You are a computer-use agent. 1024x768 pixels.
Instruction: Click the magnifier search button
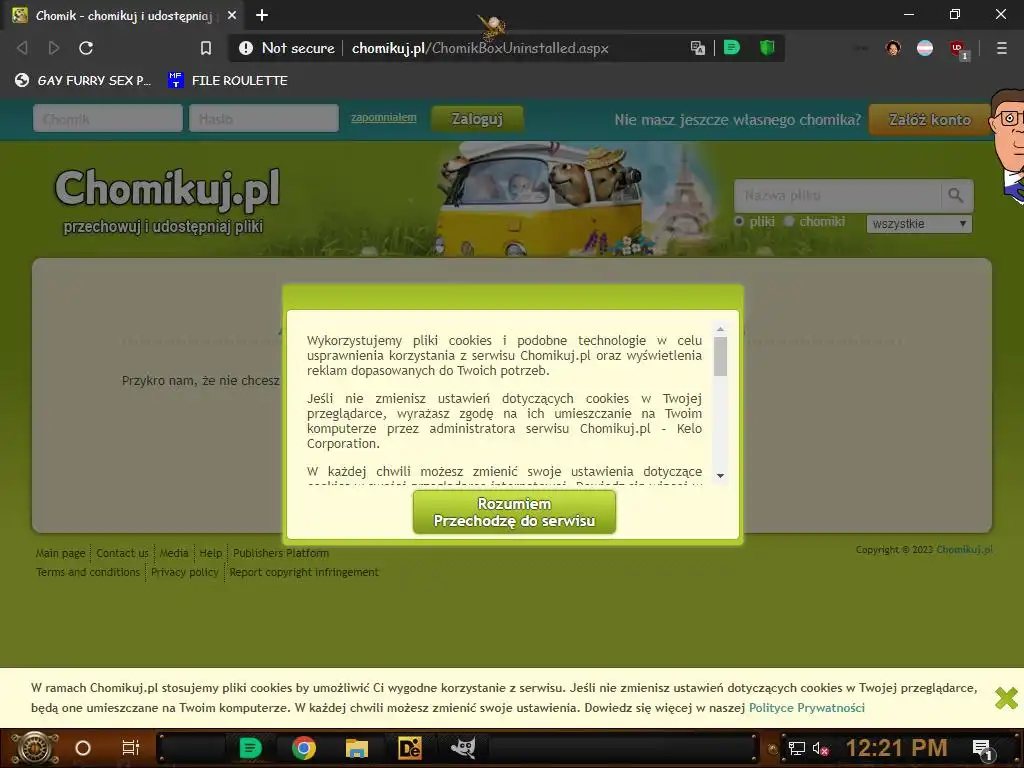pos(956,195)
